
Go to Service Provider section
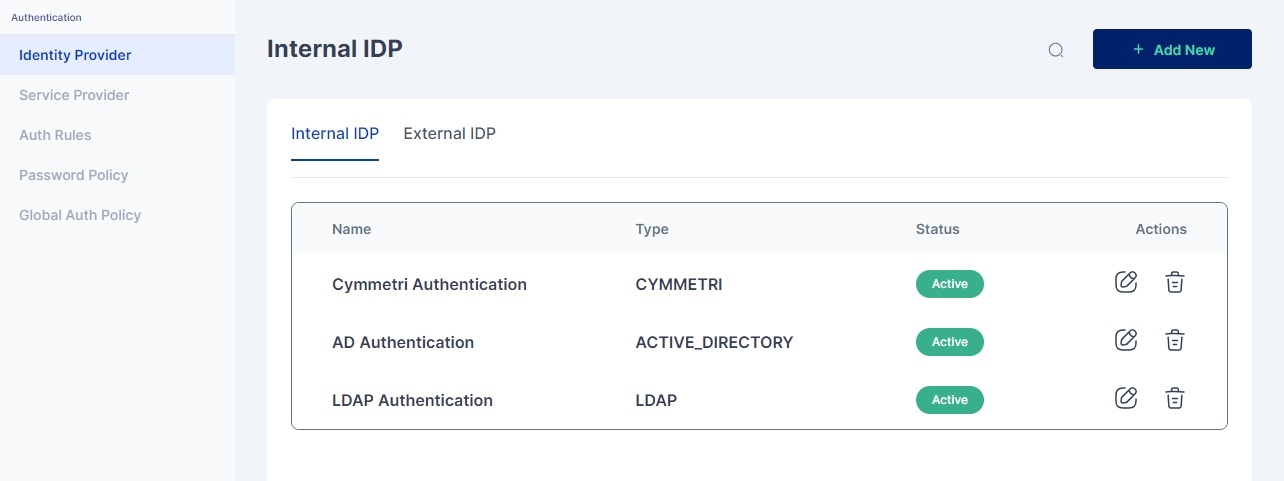click(x=74, y=95)
